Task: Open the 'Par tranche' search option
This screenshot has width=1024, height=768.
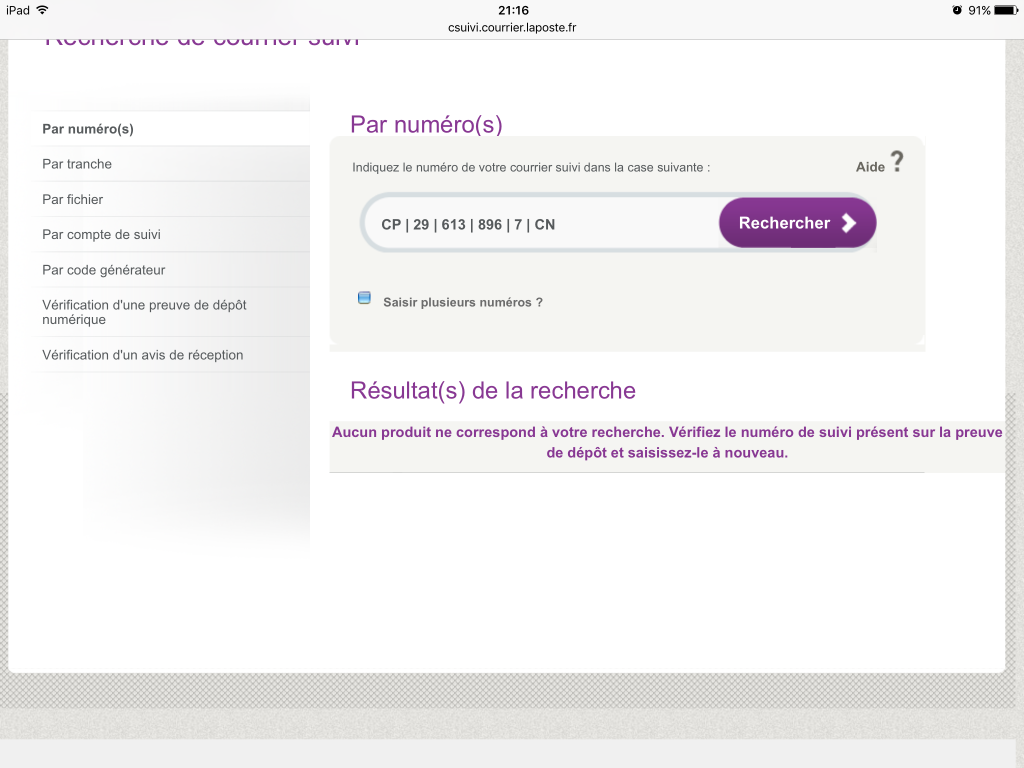Action: 171,164
